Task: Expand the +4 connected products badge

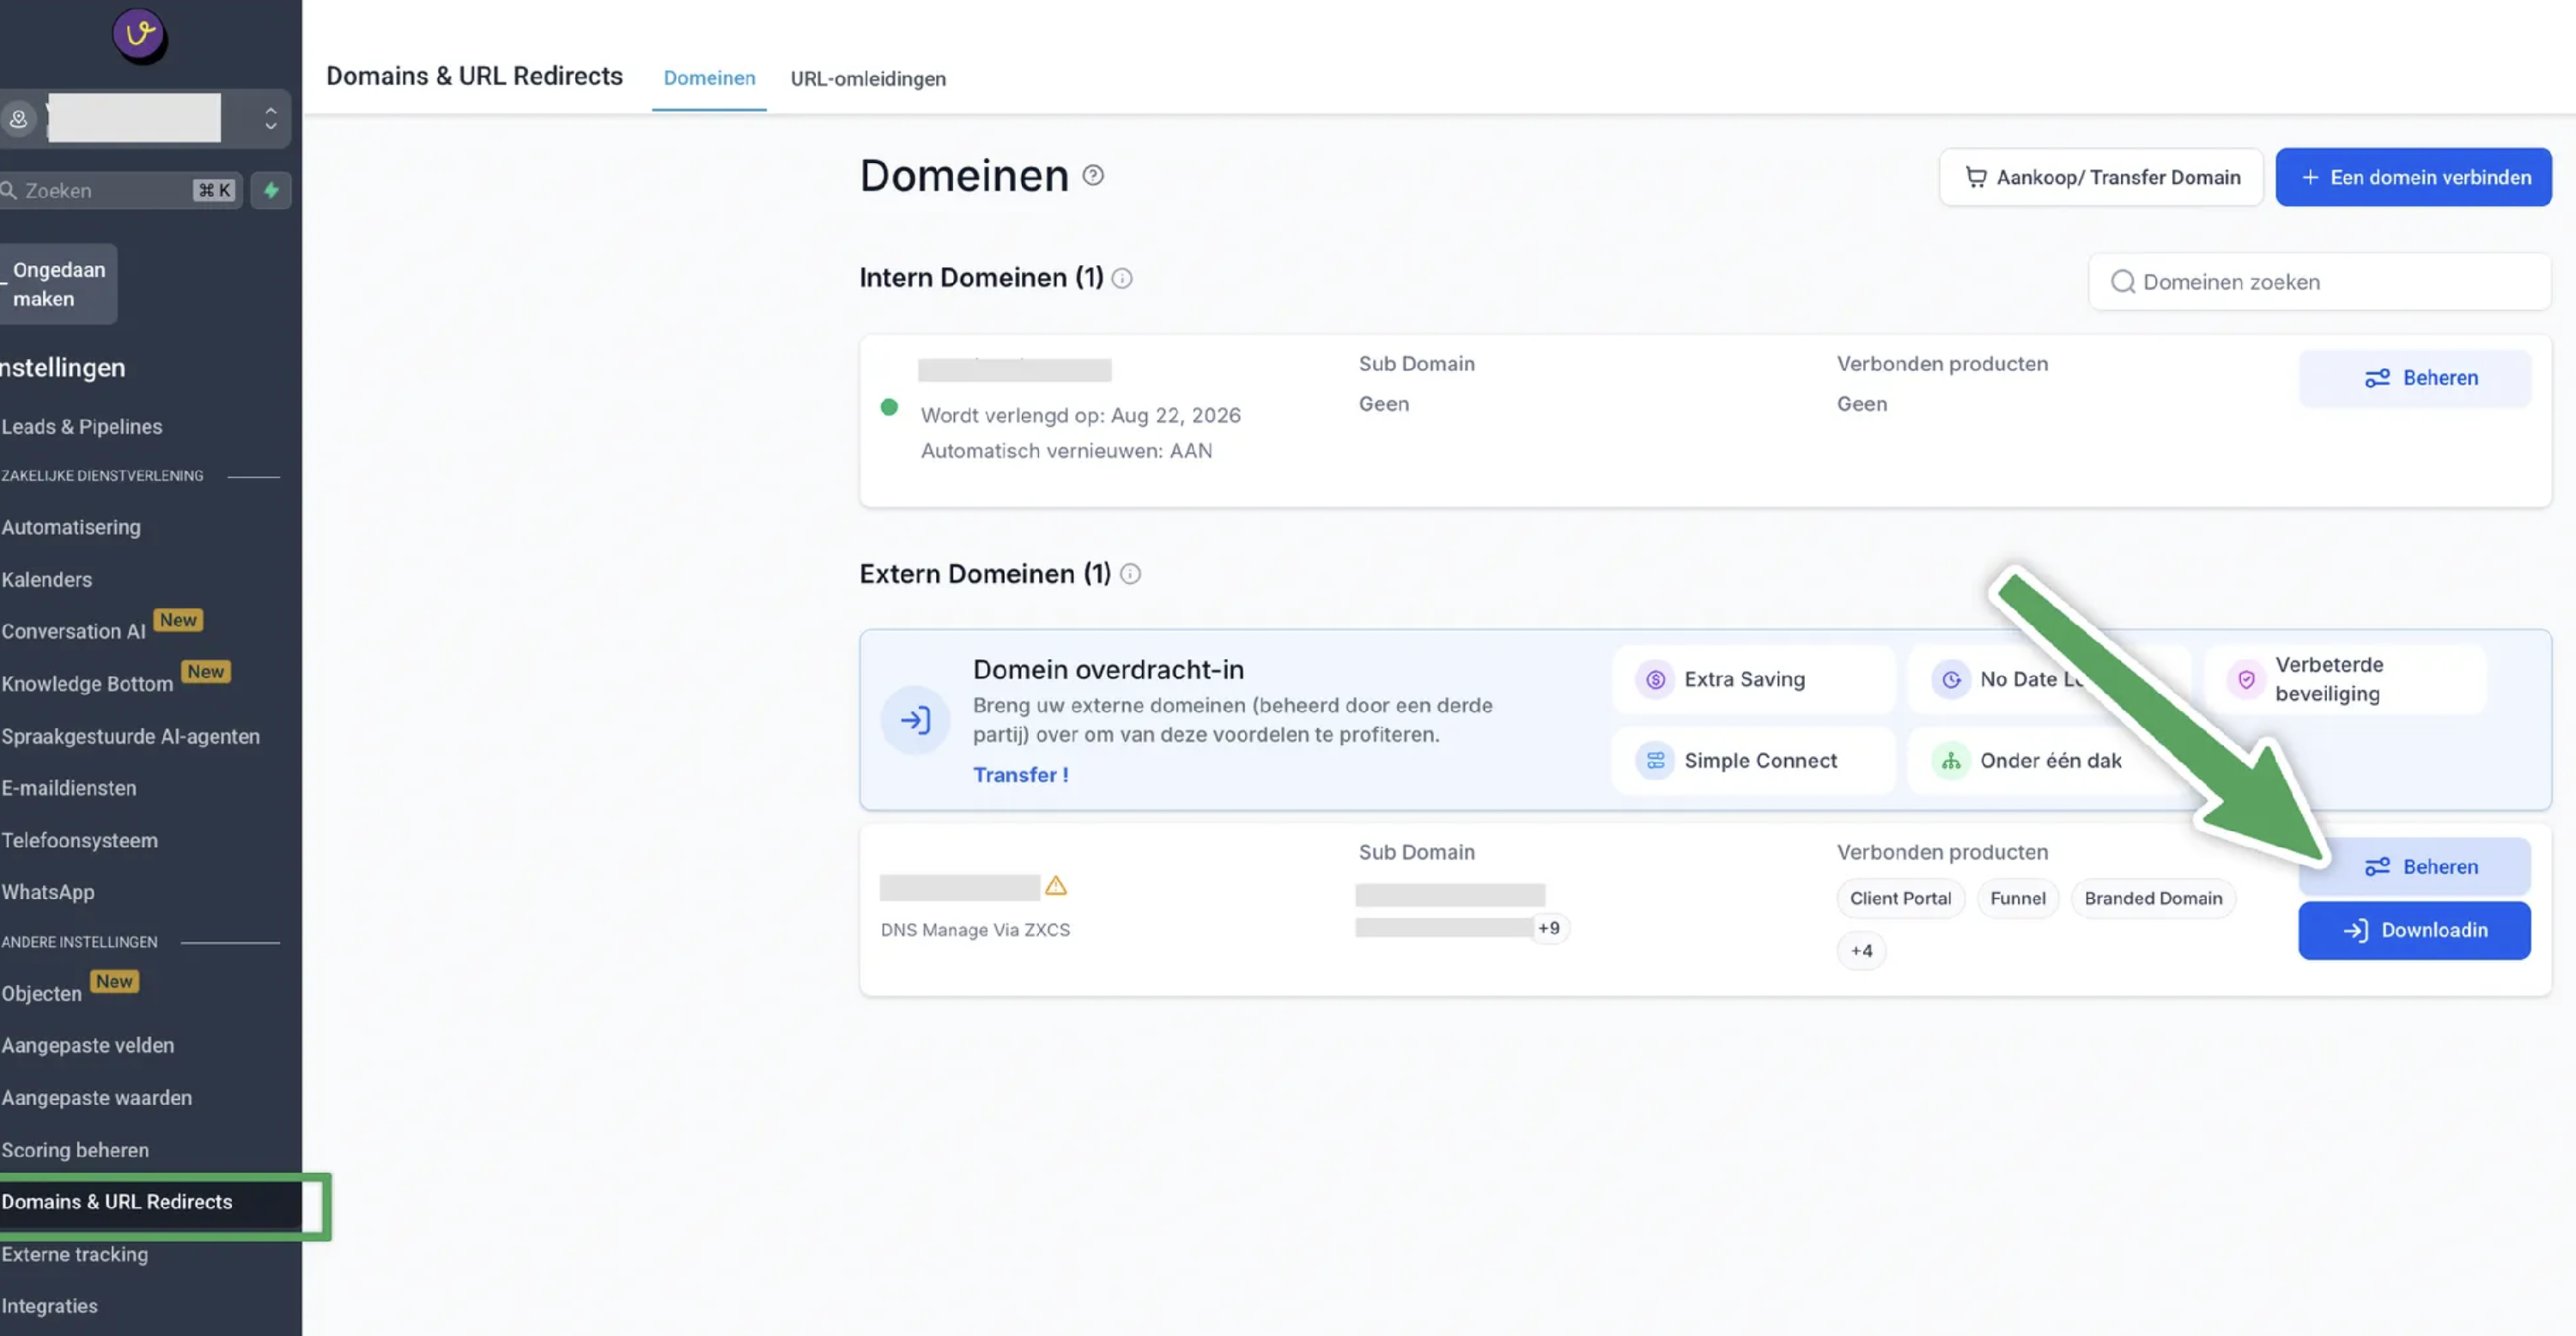Action: [1861, 951]
